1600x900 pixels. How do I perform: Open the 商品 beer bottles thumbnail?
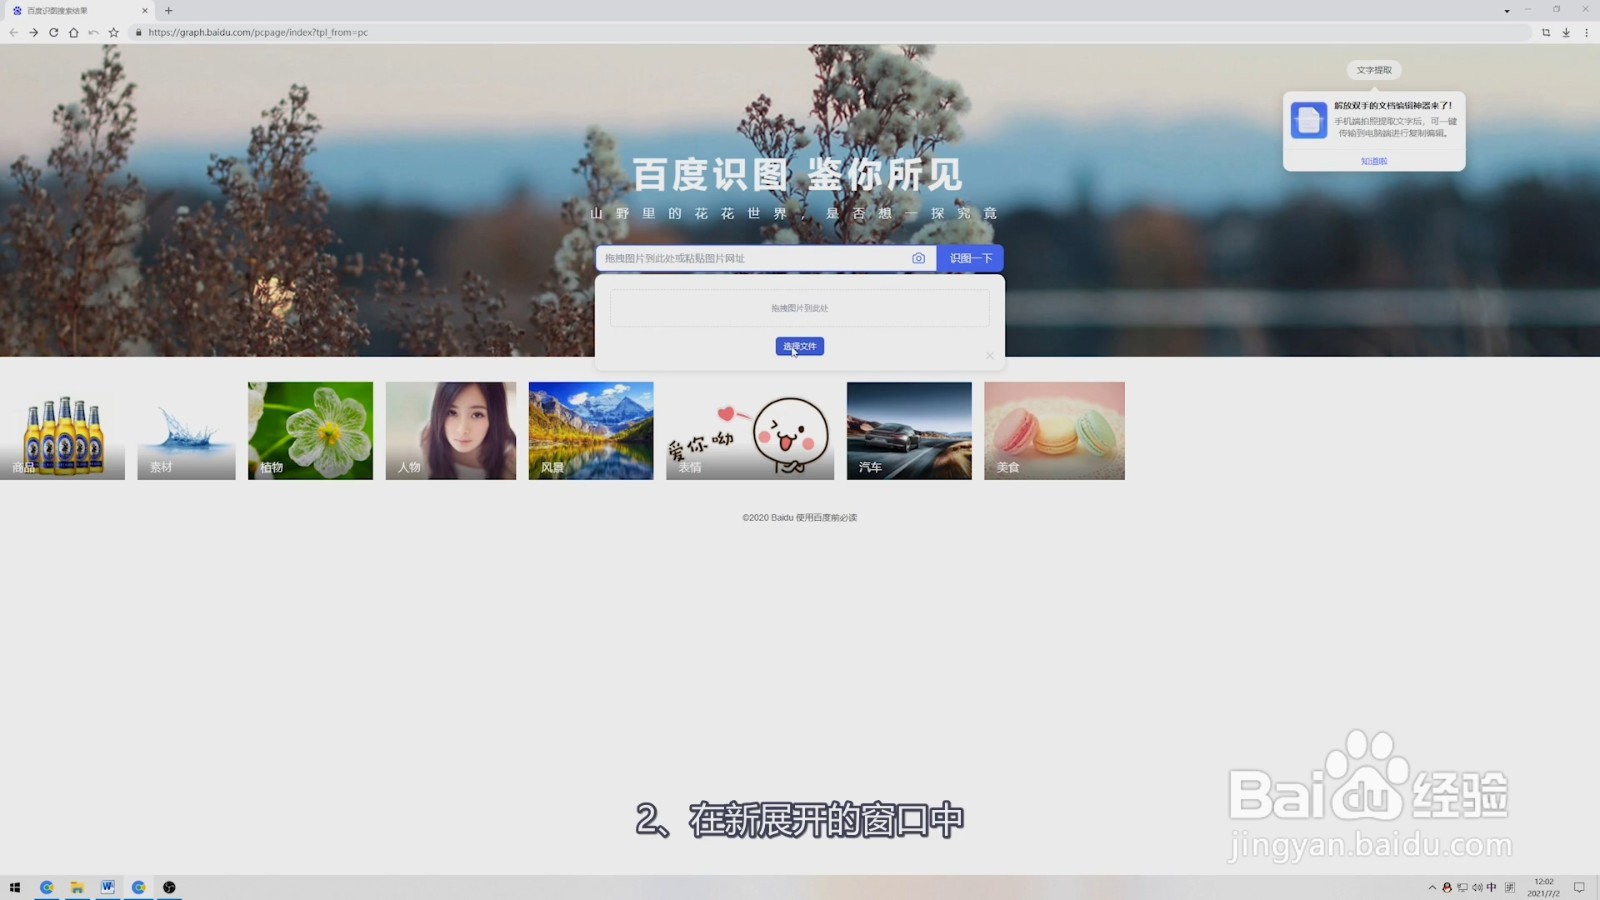click(x=62, y=431)
